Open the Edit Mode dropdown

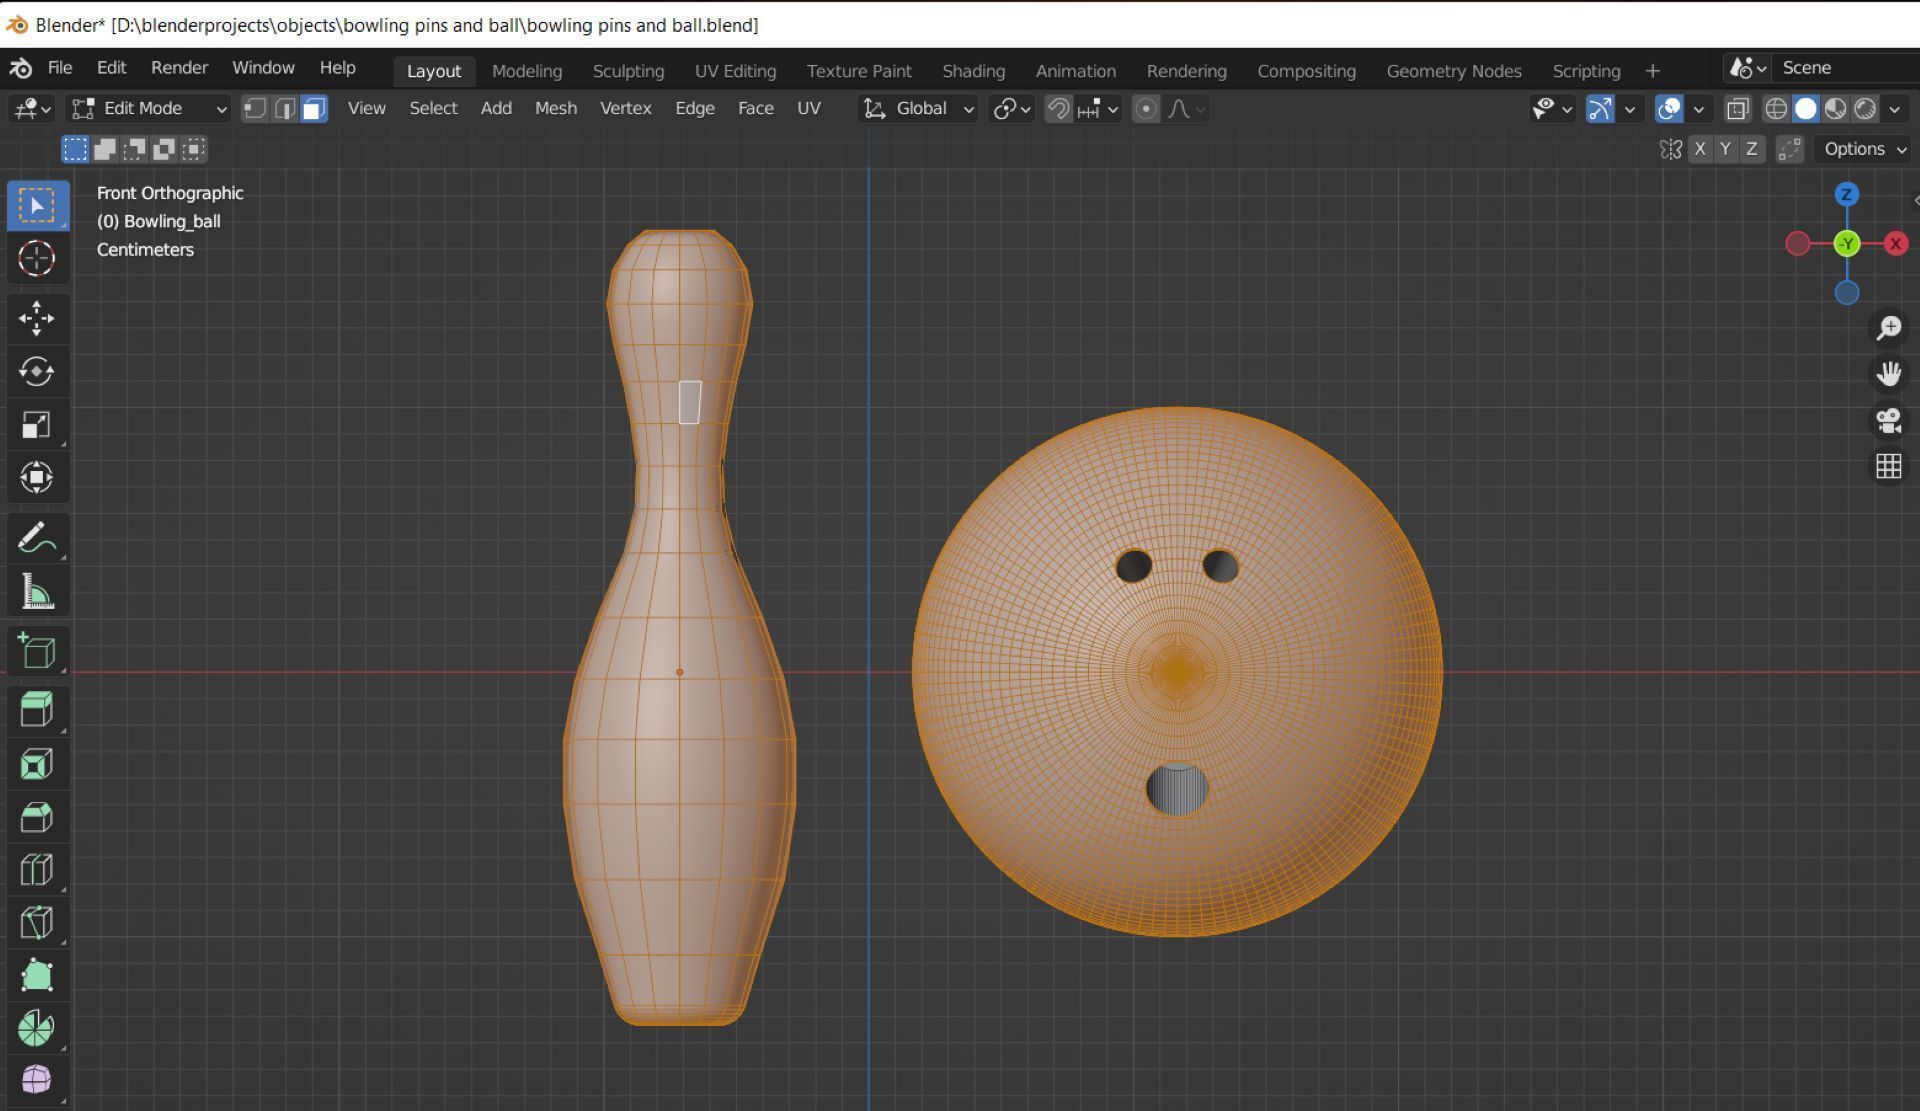tap(149, 109)
